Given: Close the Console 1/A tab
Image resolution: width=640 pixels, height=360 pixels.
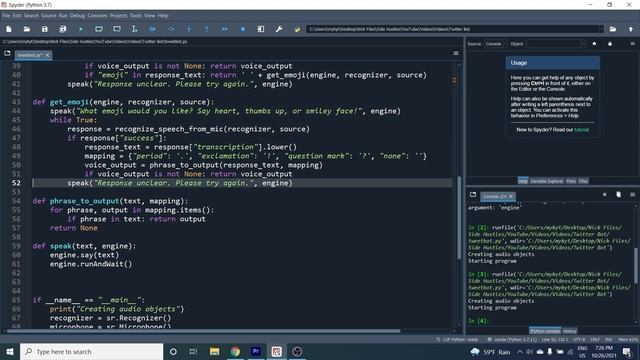Looking at the screenshot, I should [x=511, y=196].
